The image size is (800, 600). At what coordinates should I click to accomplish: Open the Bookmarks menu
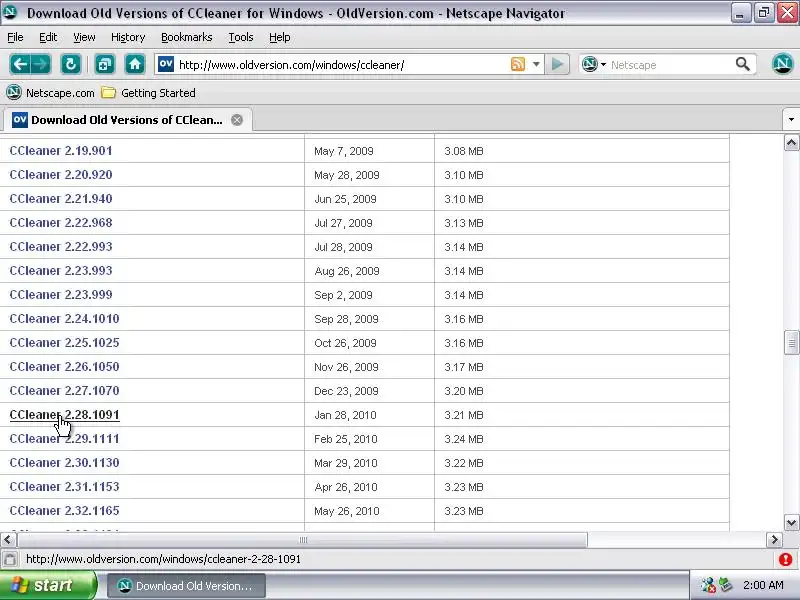pos(187,37)
